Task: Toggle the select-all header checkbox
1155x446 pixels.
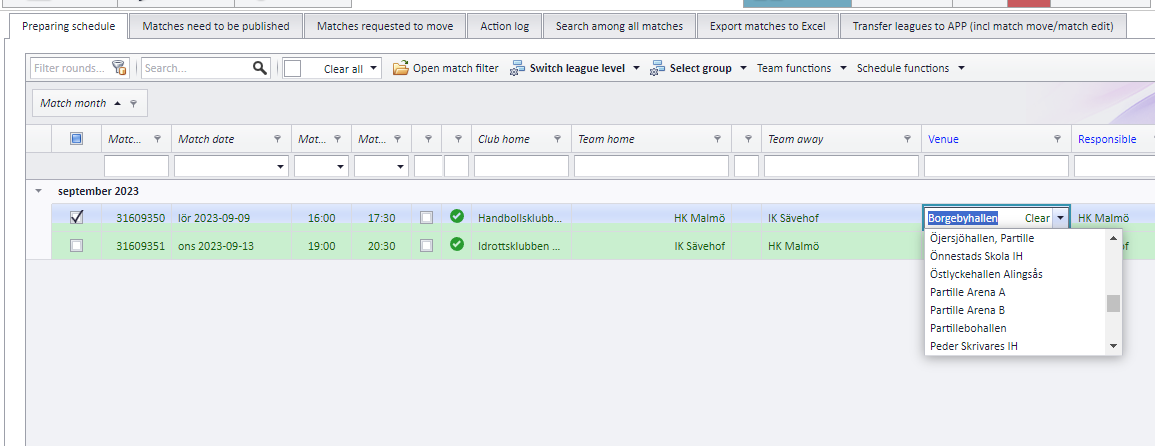Action: click(77, 139)
